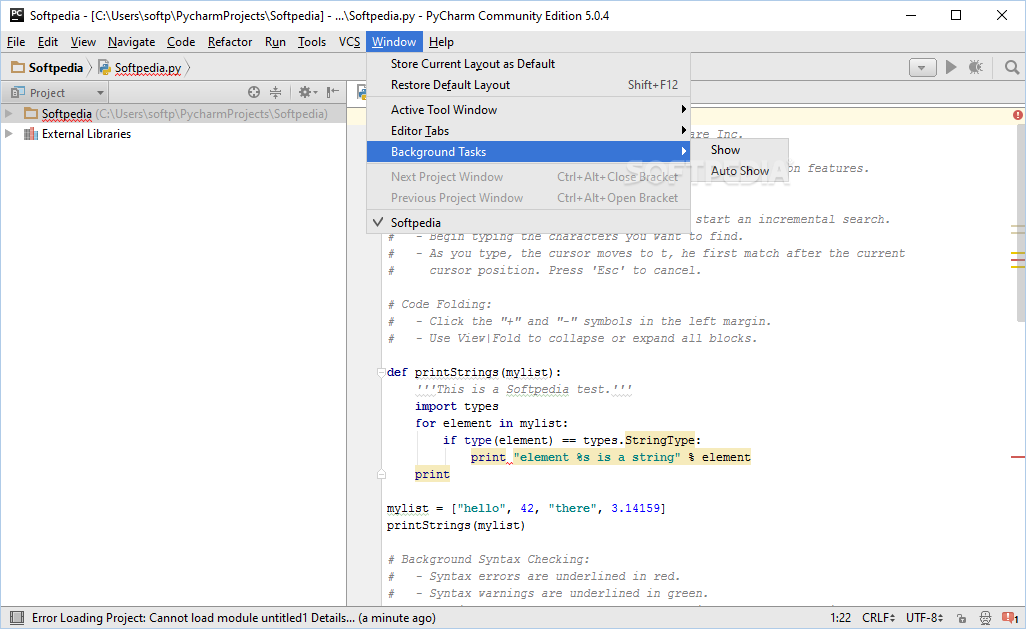Open the CRLF line separator dropdown
This screenshot has width=1026, height=629.
click(878, 617)
